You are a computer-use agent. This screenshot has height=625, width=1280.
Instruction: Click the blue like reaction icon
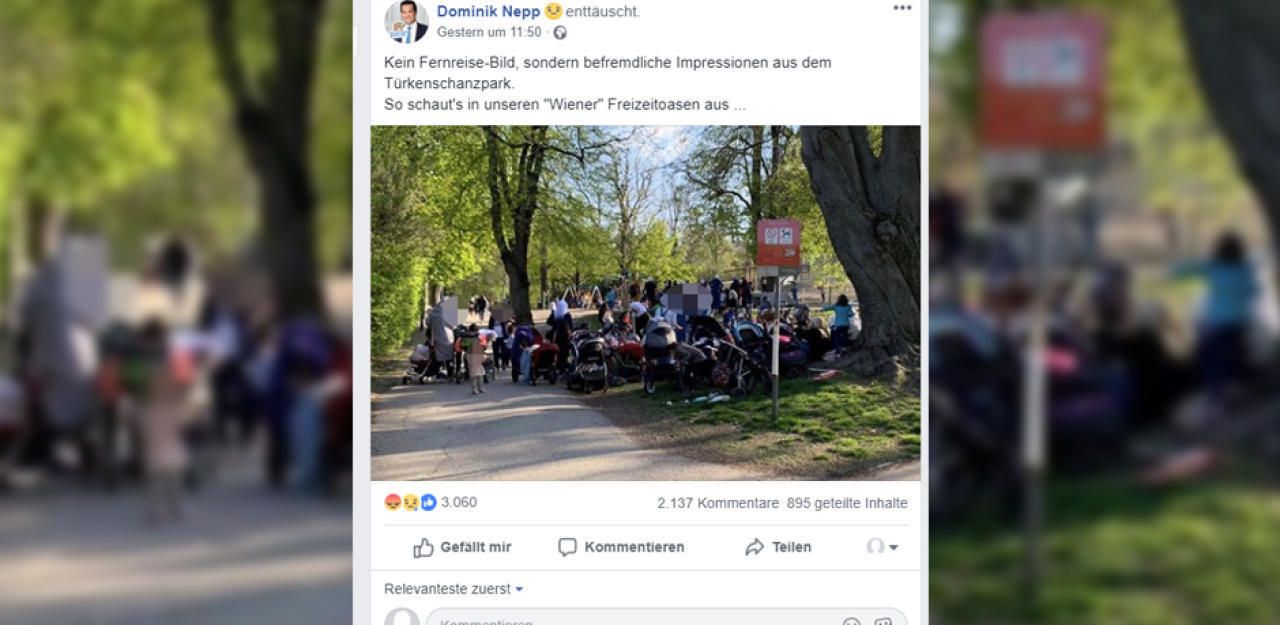click(x=428, y=502)
